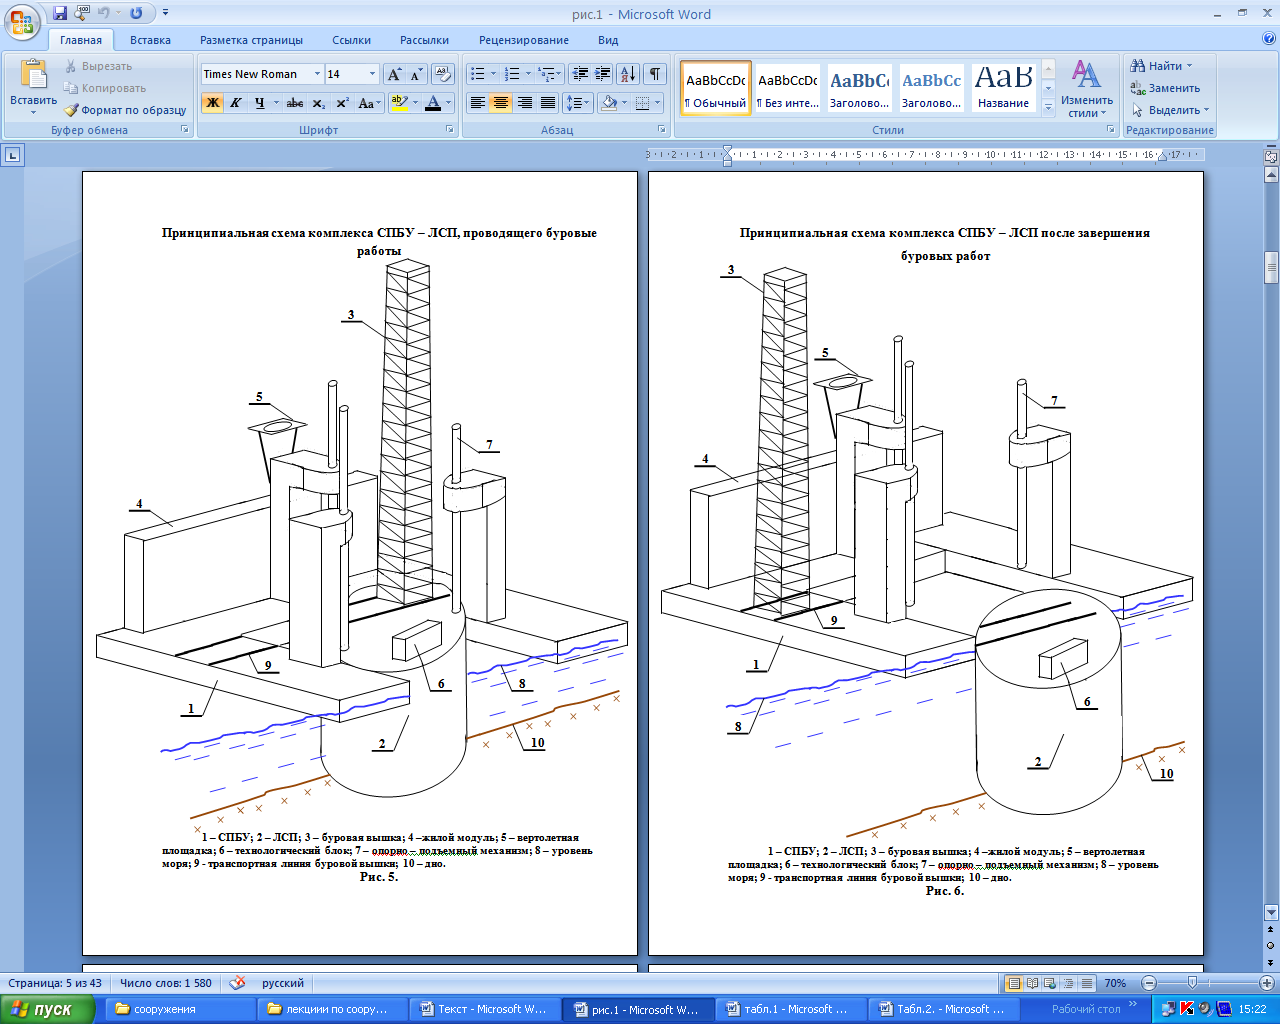The width and height of the screenshot is (1280, 1024).
Task: Click the Grow Font icon
Action: [394, 74]
